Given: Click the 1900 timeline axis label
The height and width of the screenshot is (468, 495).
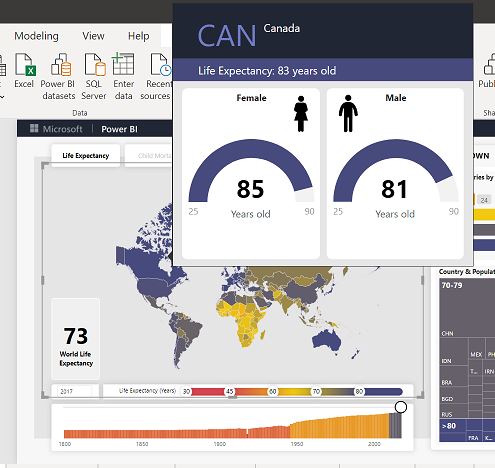Looking at the screenshot, I should (x=219, y=444).
